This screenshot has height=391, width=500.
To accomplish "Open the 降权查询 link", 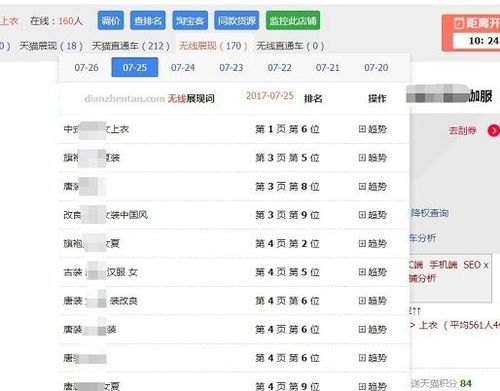I will pos(429,213).
